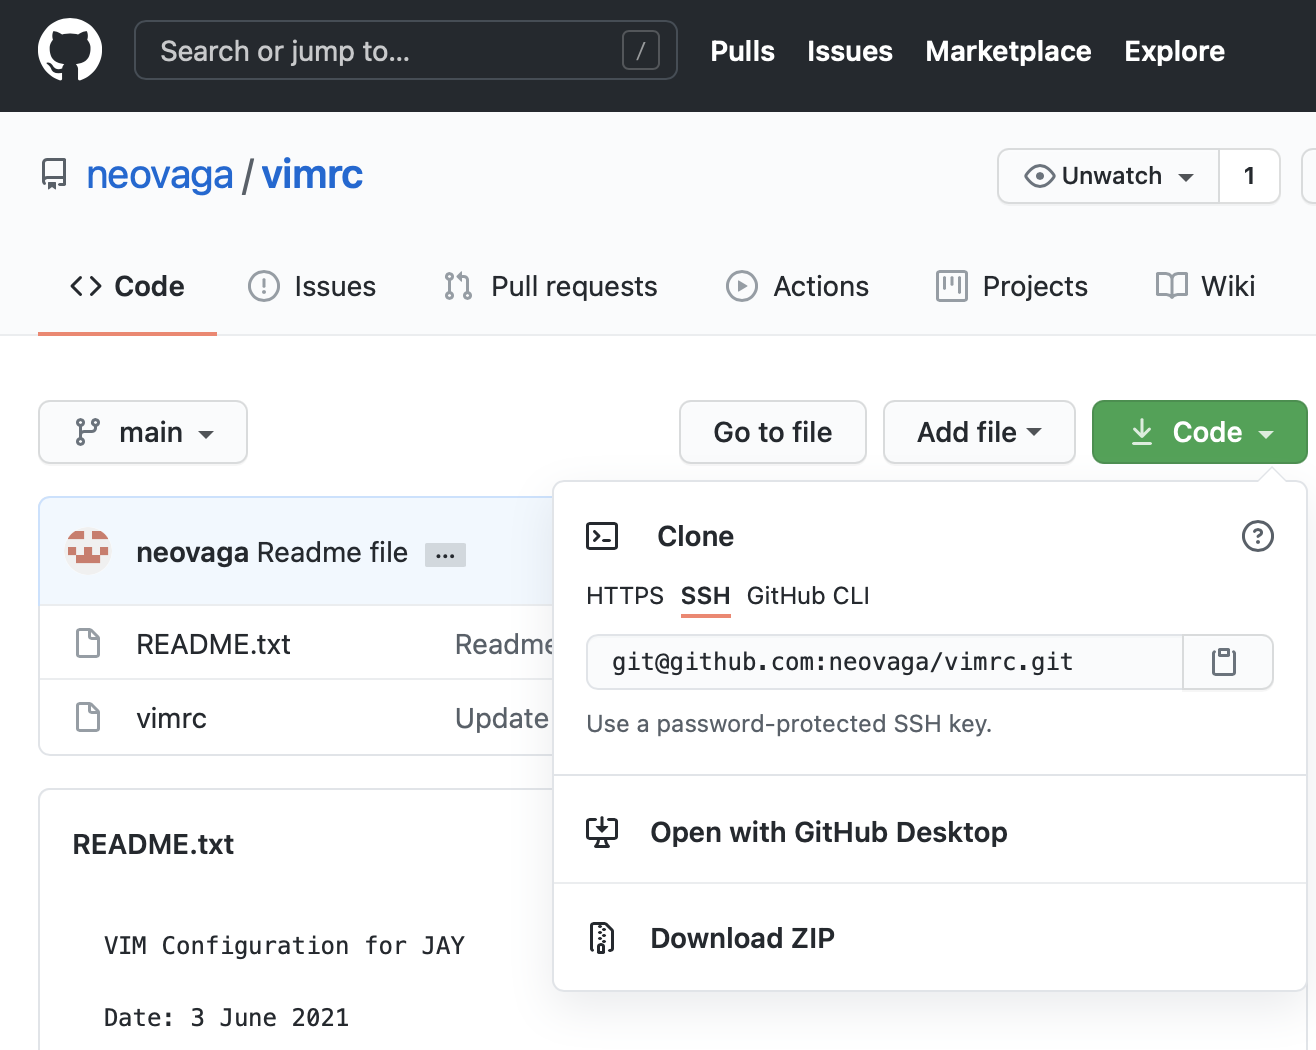This screenshot has height=1050, width=1316.
Task: Open Pulls in top navigation
Action: point(742,51)
